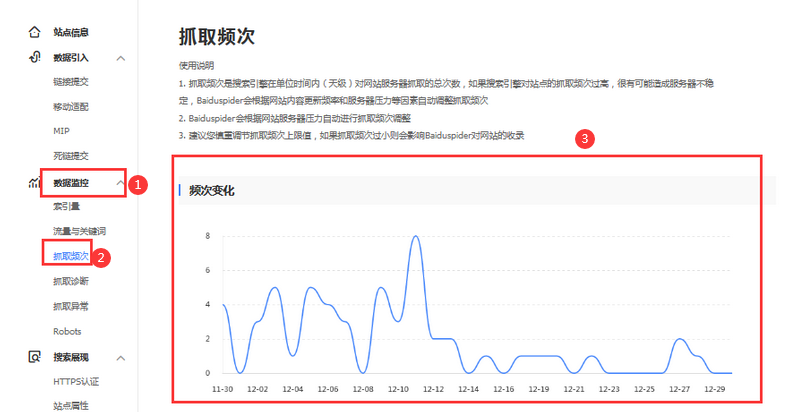Screen dimensions: 786x412
Task: Open 链接提交 in the sidebar
Action: click(x=71, y=81)
